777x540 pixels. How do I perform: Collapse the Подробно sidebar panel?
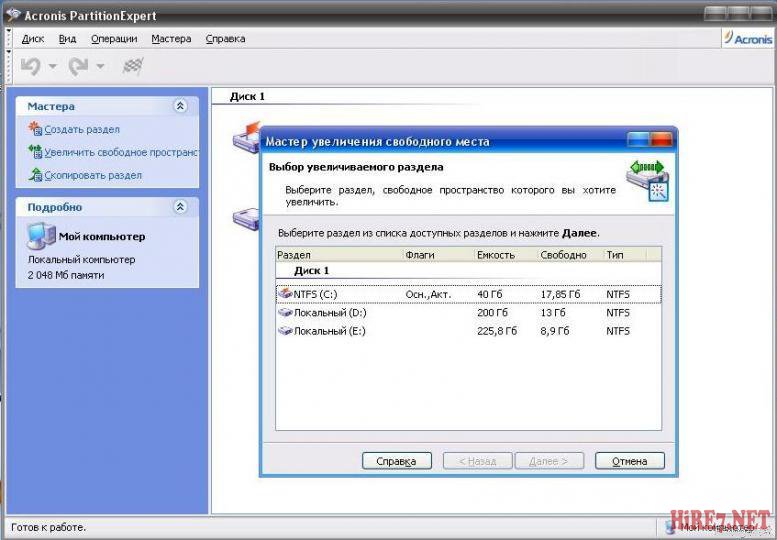point(180,207)
